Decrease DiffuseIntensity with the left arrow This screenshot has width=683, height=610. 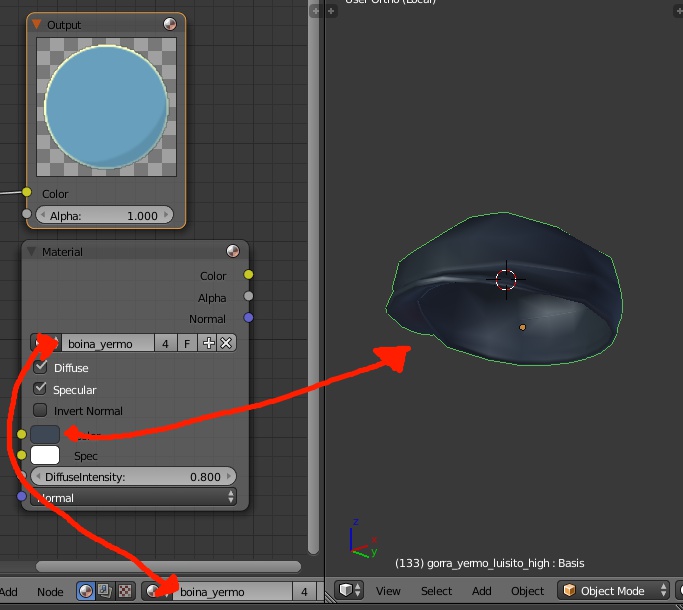[x=38, y=476]
